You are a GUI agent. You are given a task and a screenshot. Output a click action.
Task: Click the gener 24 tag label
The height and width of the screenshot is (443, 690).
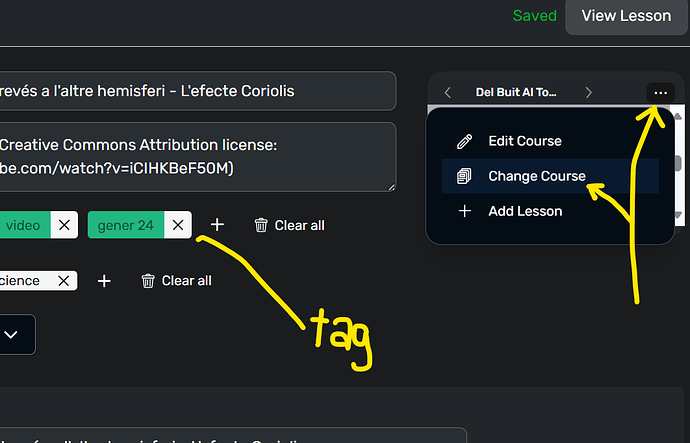point(125,225)
